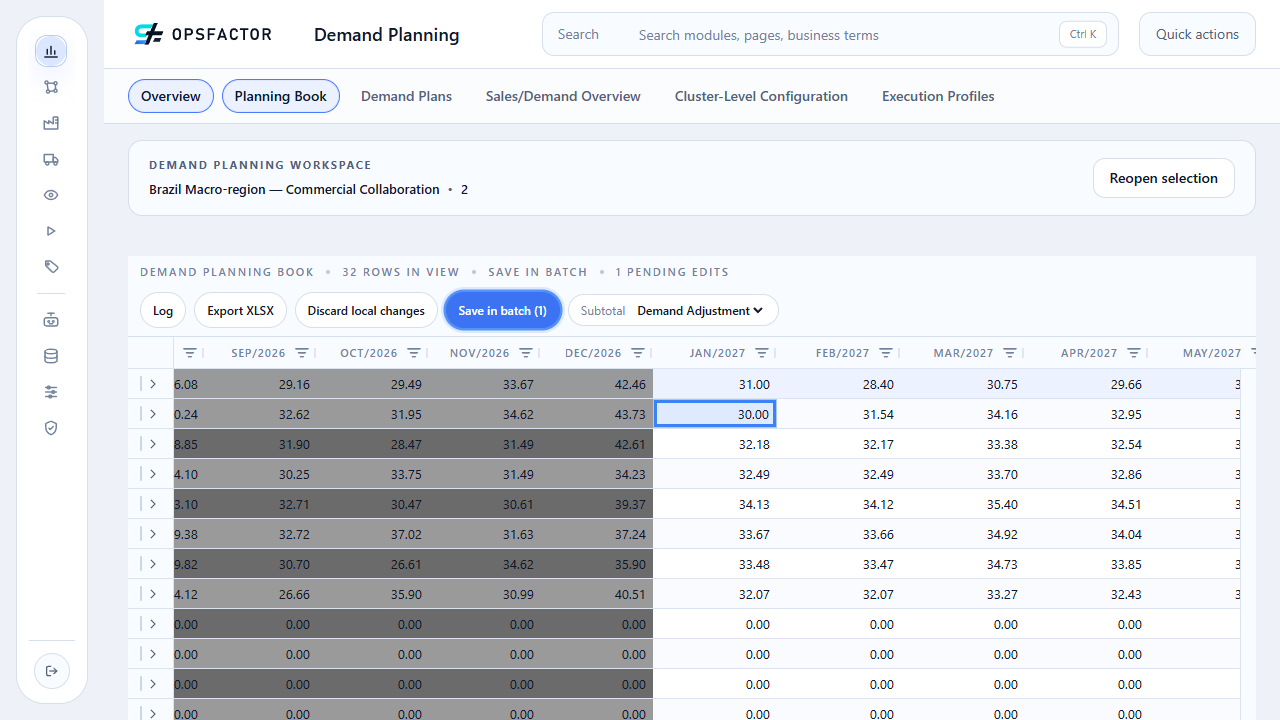
Task: Expand the row with 30.25 in SEP/2026
Action: [x=153, y=474]
